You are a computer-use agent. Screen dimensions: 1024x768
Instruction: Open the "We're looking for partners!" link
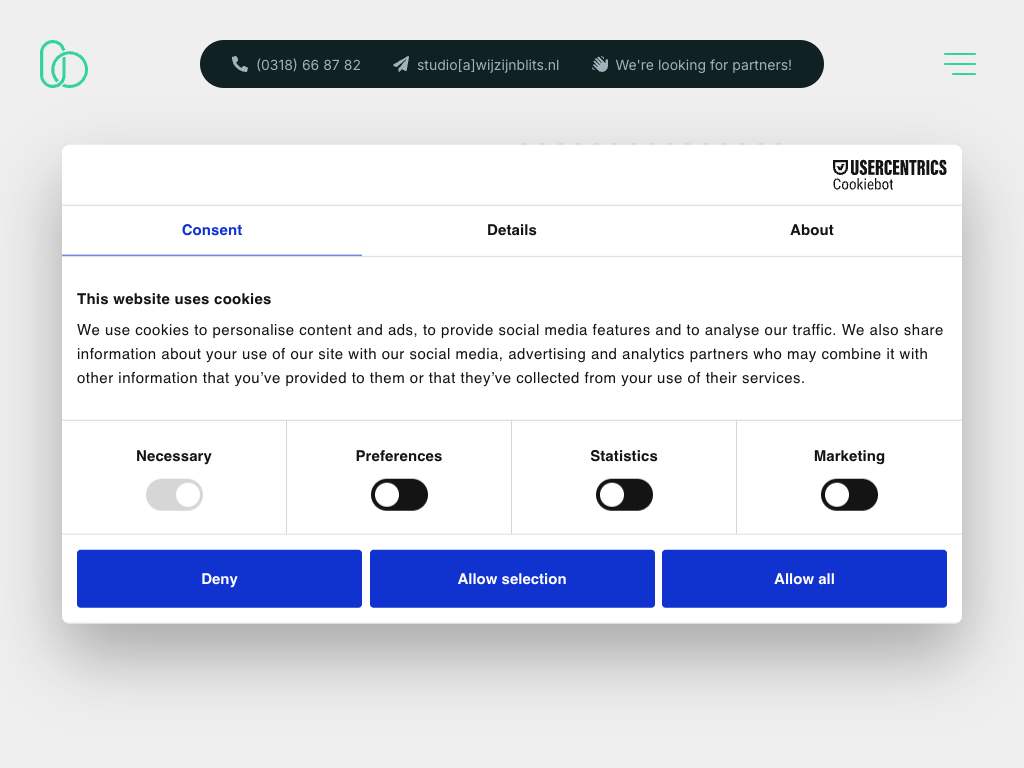click(703, 65)
